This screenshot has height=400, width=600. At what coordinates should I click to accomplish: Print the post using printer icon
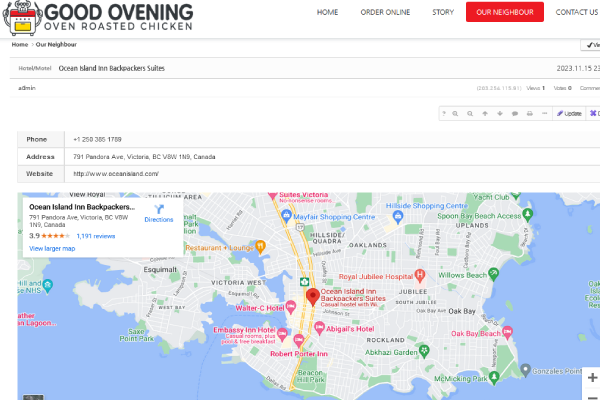pyautogui.click(x=530, y=114)
